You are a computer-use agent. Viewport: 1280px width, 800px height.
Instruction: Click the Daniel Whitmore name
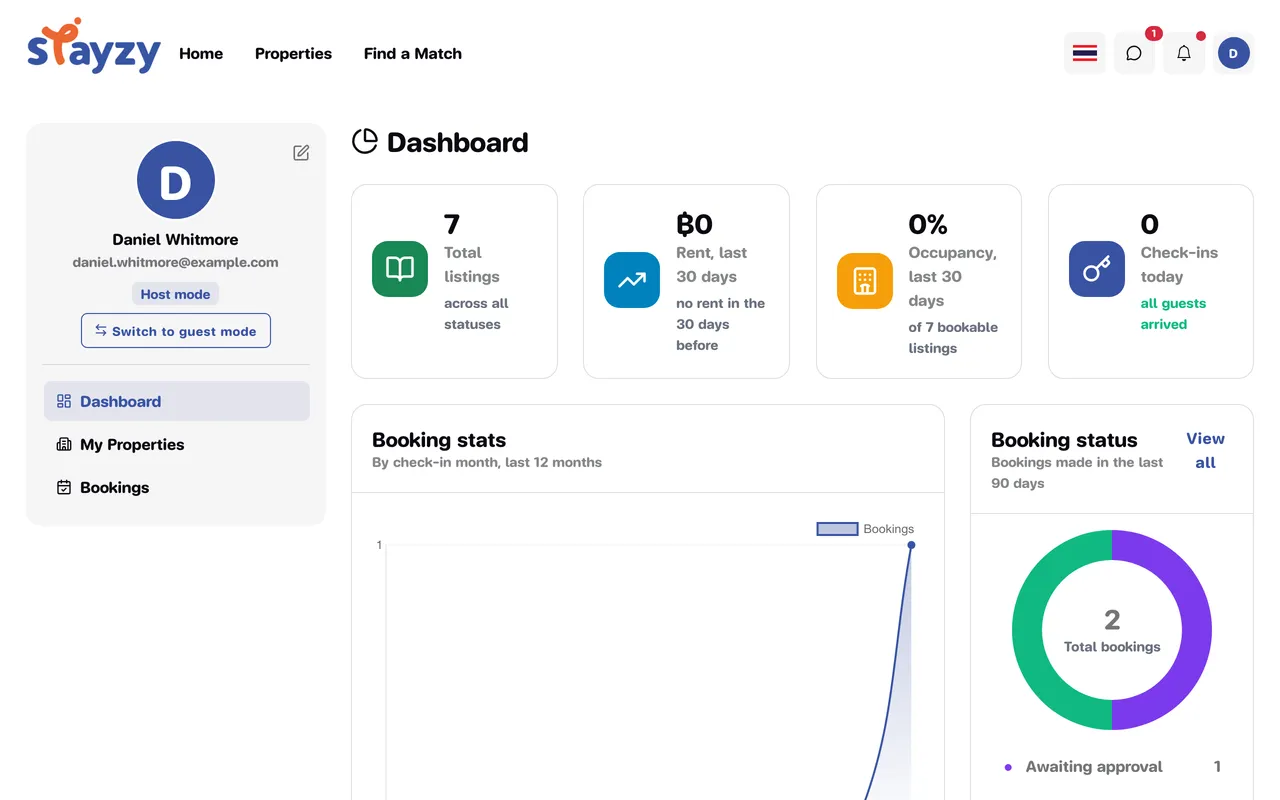click(x=176, y=240)
